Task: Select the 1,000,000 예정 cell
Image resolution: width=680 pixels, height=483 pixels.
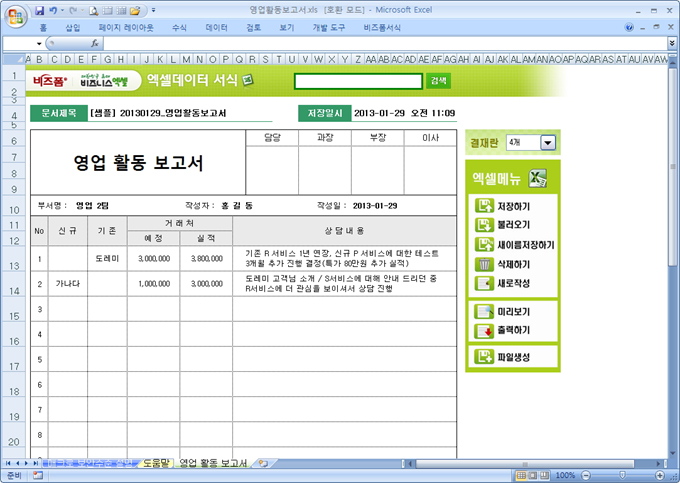Action: tap(154, 284)
